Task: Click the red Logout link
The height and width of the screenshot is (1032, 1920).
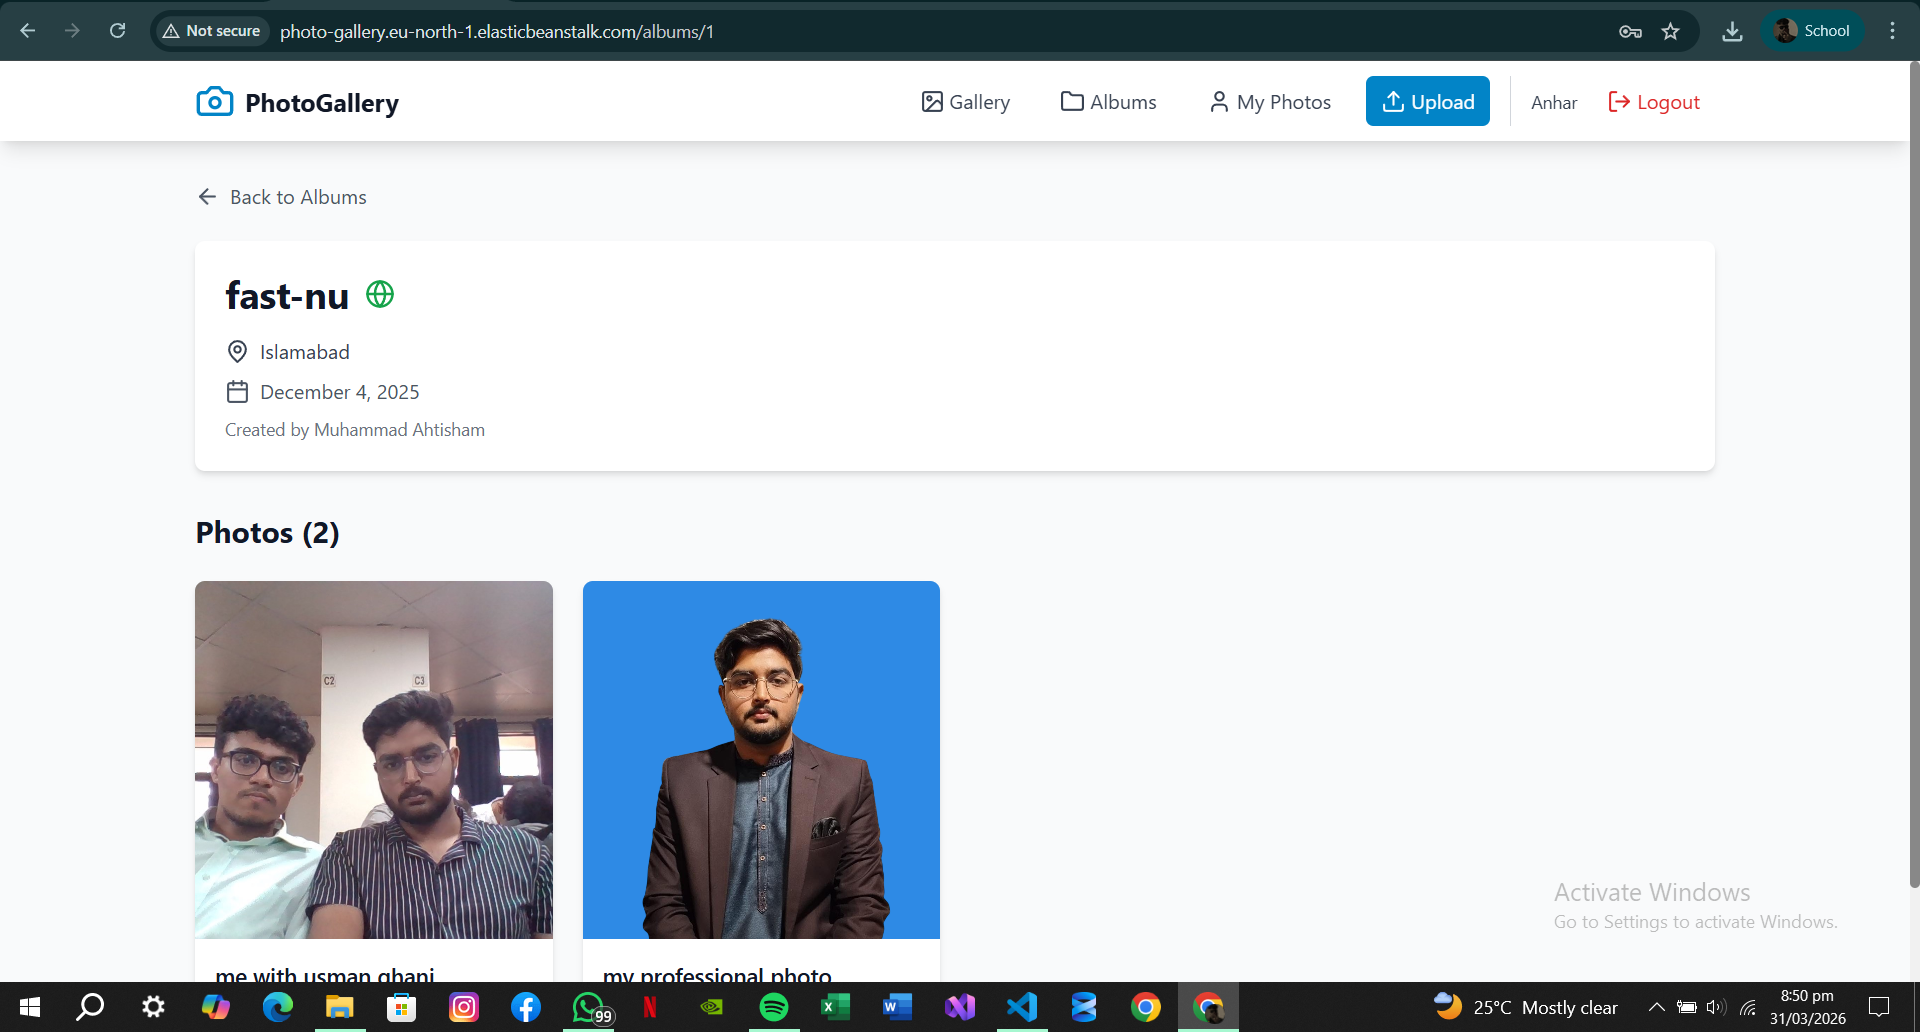Action: point(1654,102)
